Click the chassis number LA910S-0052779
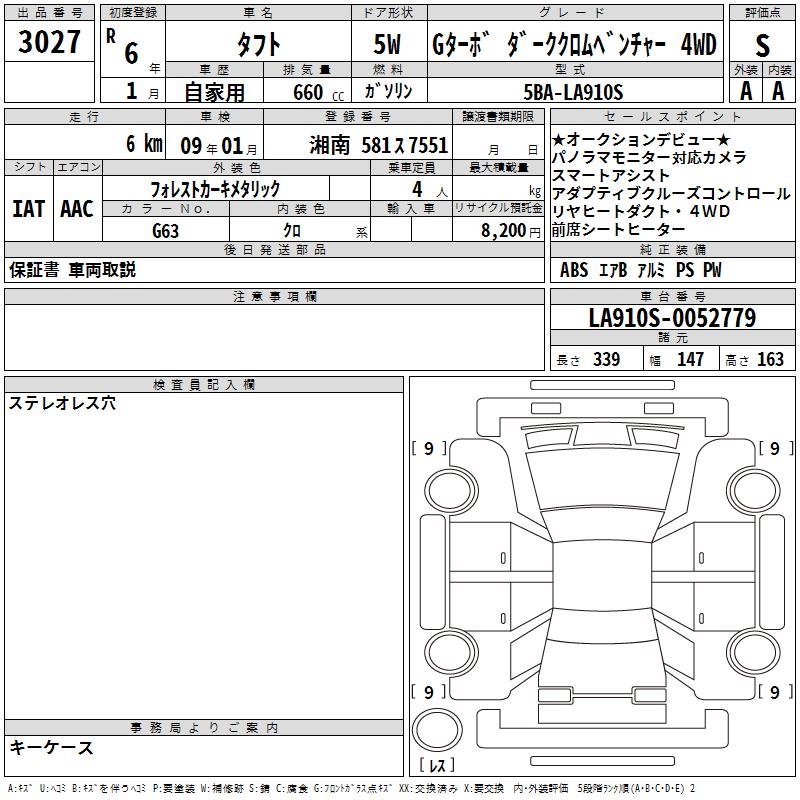 tap(671, 318)
